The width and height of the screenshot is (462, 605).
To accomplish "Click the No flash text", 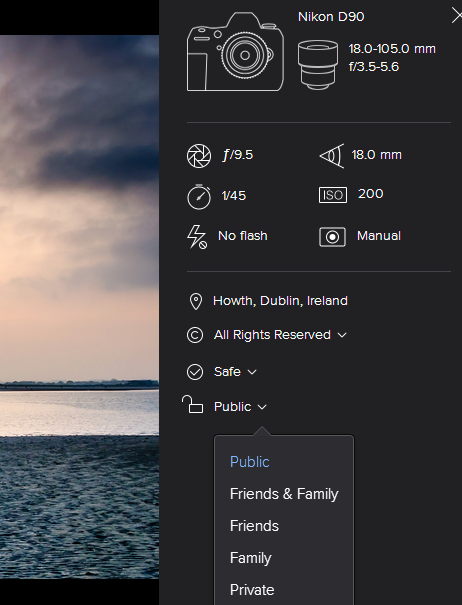I will (x=242, y=236).
